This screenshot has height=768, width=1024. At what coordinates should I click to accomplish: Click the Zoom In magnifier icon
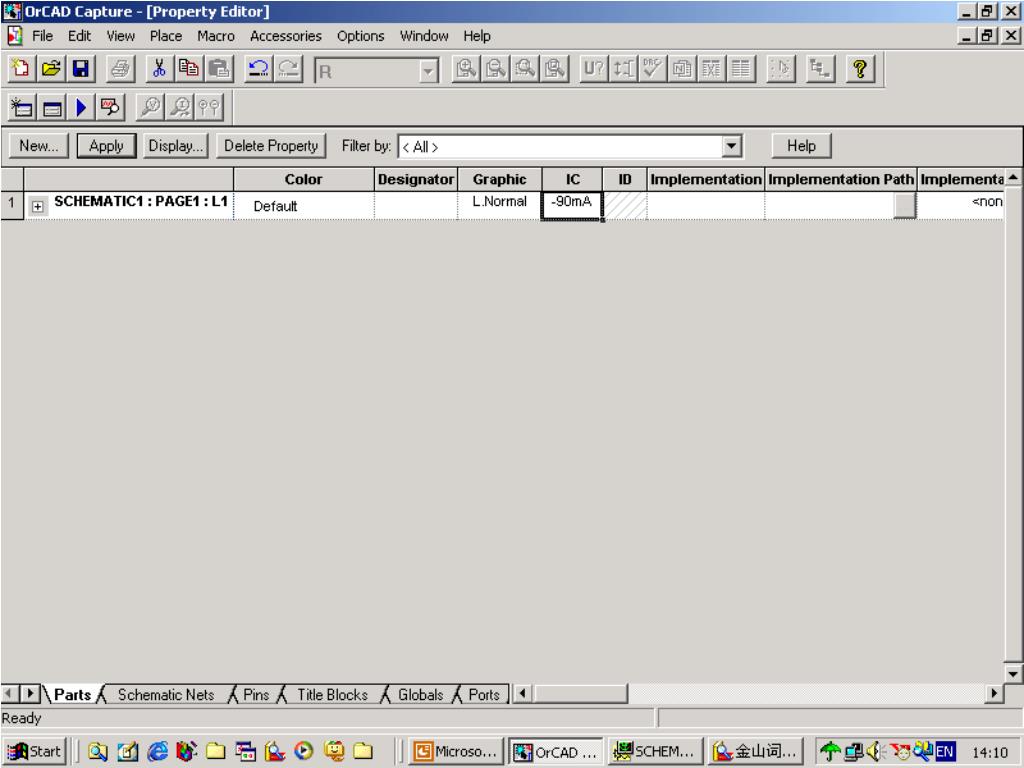(x=466, y=69)
